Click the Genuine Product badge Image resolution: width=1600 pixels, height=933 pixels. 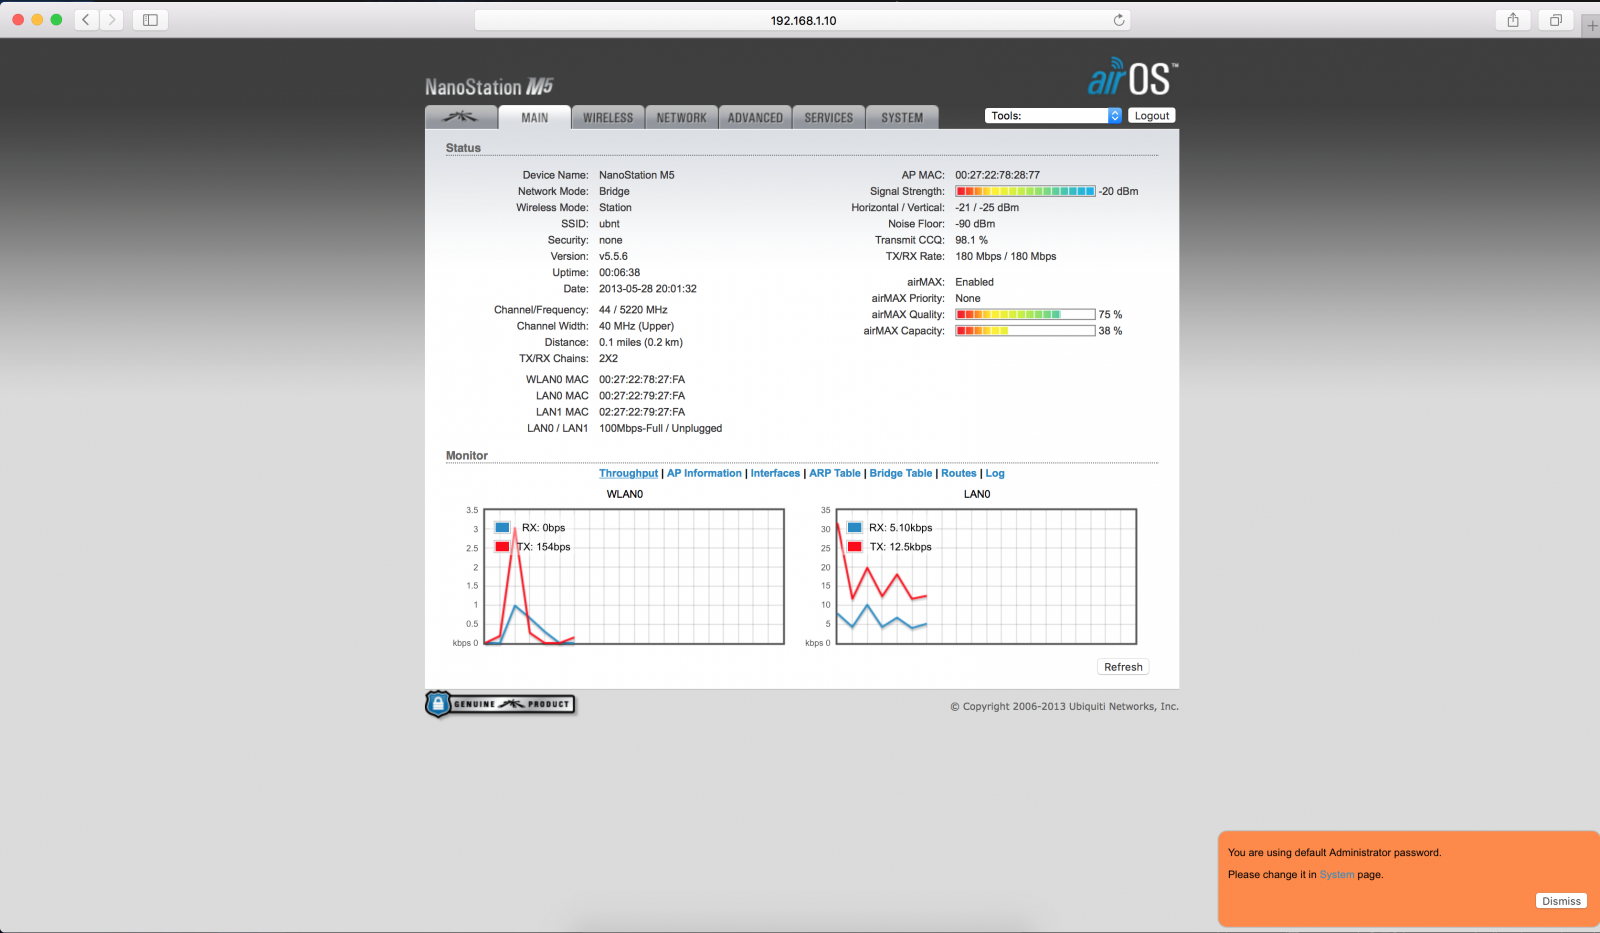click(500, 704)
